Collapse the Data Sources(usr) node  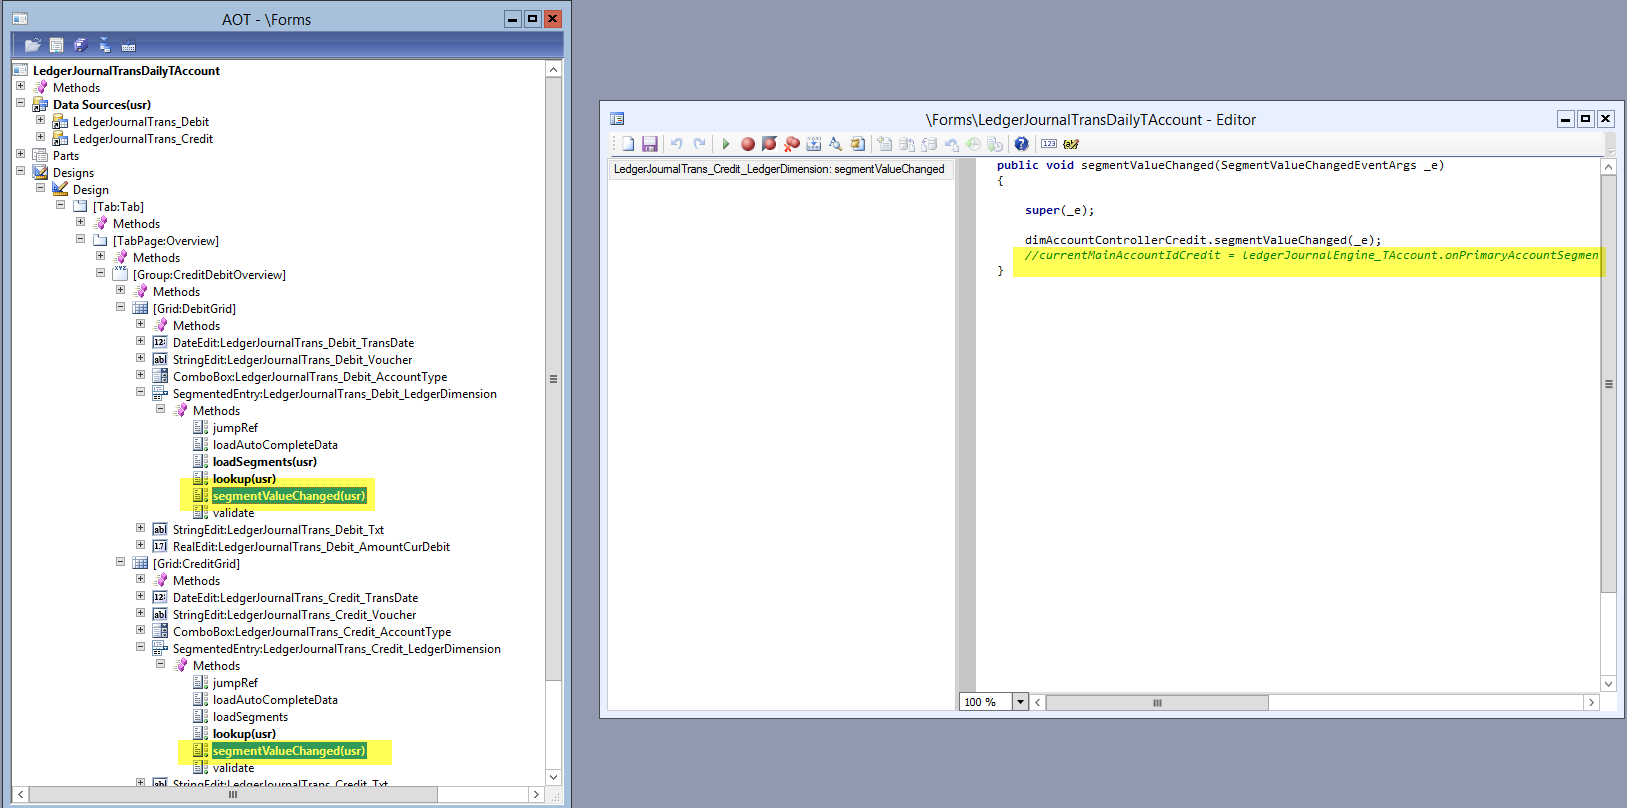(20, 103)
